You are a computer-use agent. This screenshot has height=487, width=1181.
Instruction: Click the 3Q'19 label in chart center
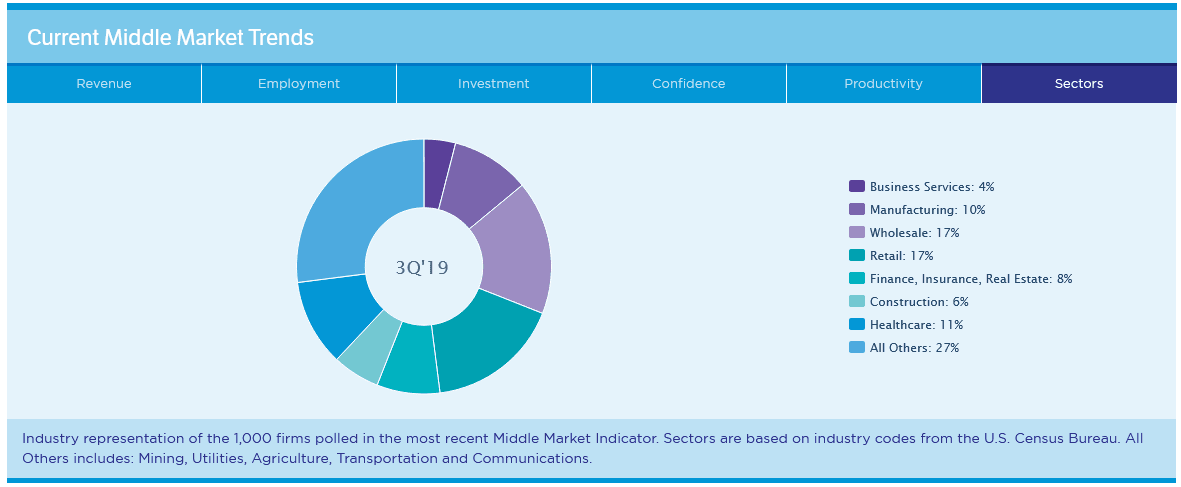422,268
